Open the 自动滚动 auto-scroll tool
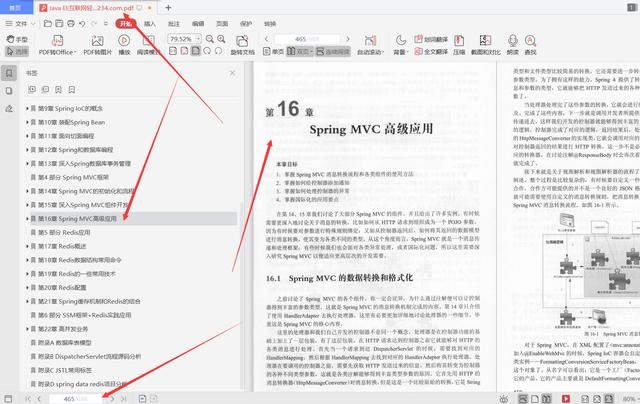 370,45
